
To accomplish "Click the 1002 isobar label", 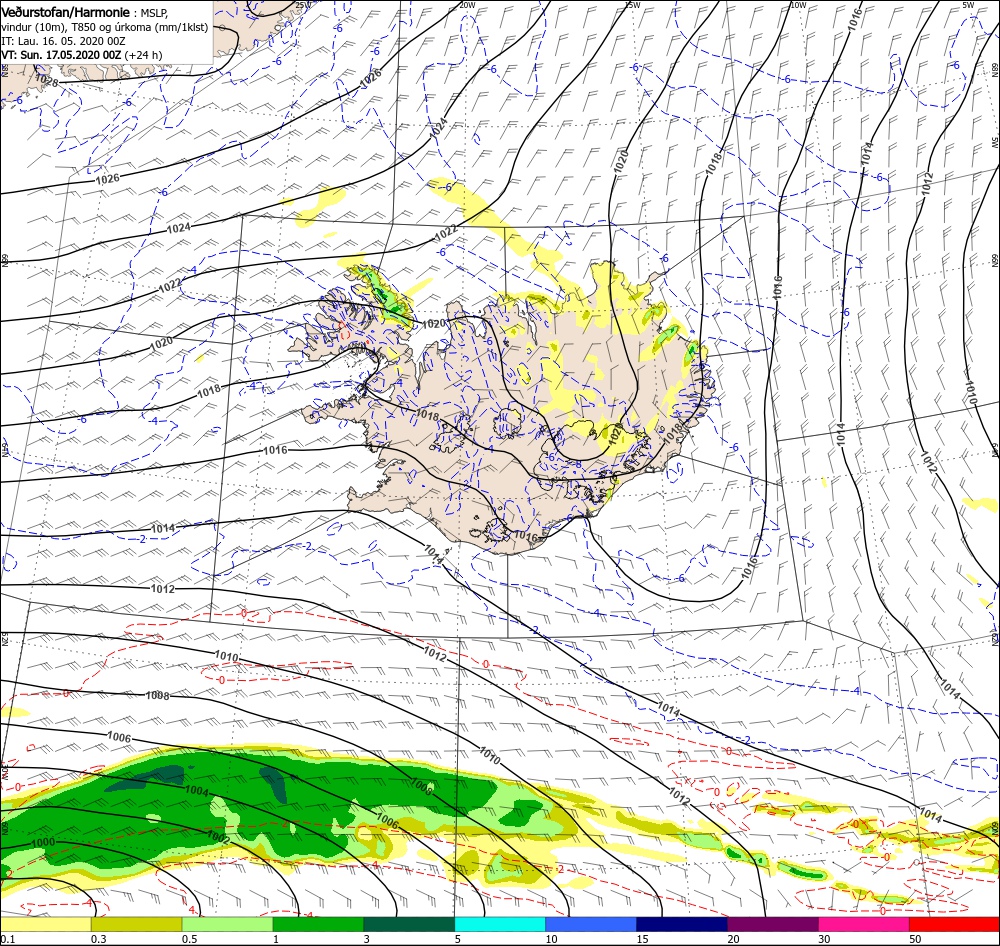I will 218,839.
